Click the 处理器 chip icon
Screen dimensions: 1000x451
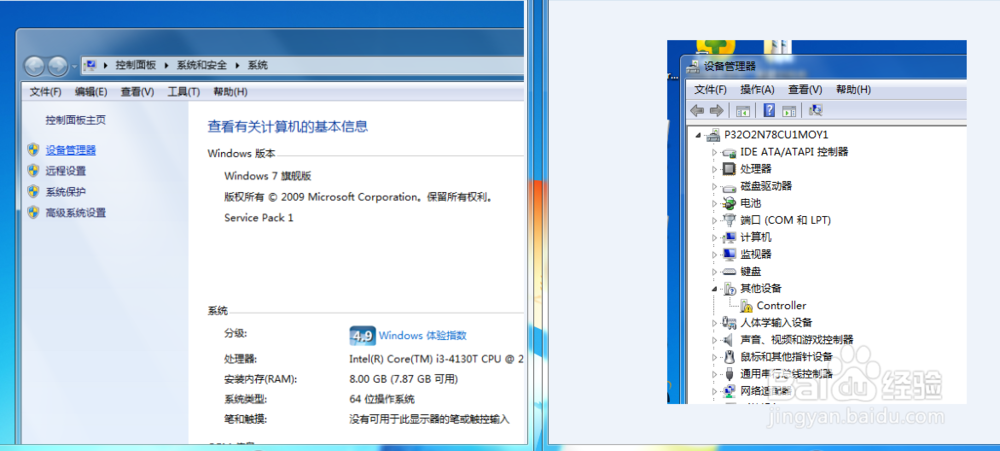729,169
